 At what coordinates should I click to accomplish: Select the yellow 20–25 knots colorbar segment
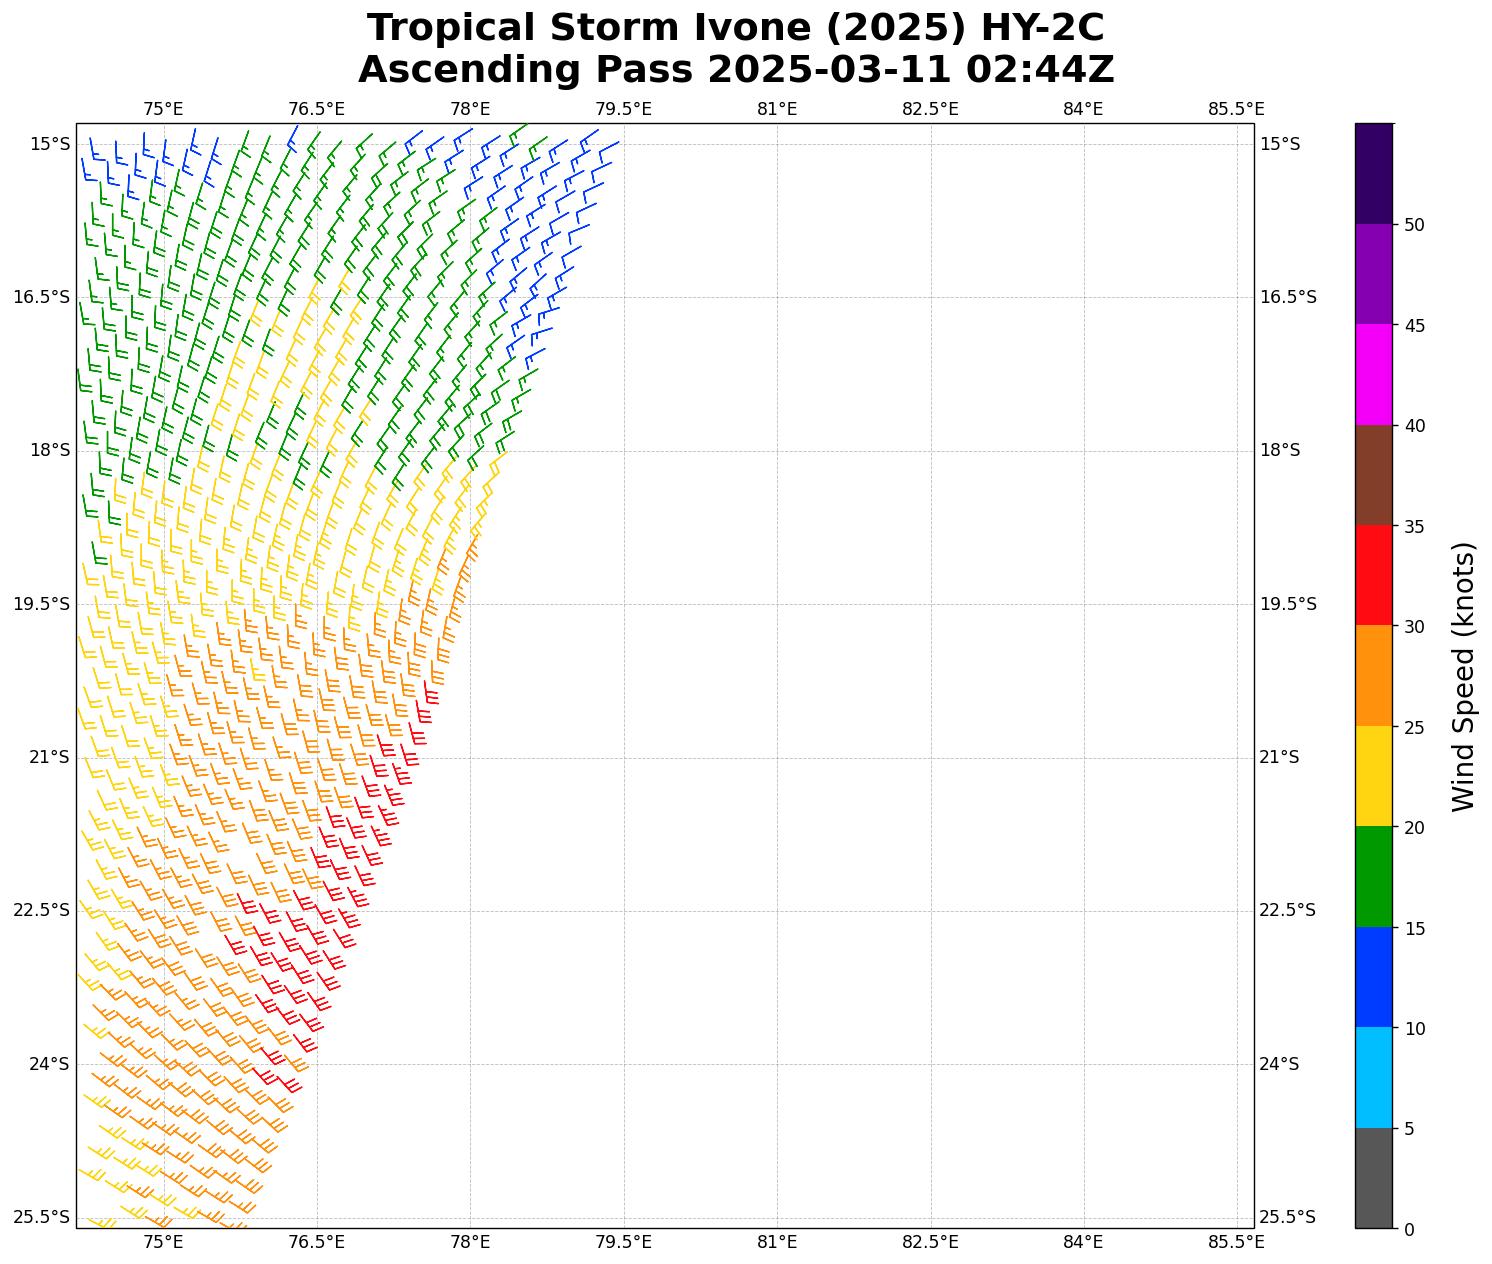1373,776
